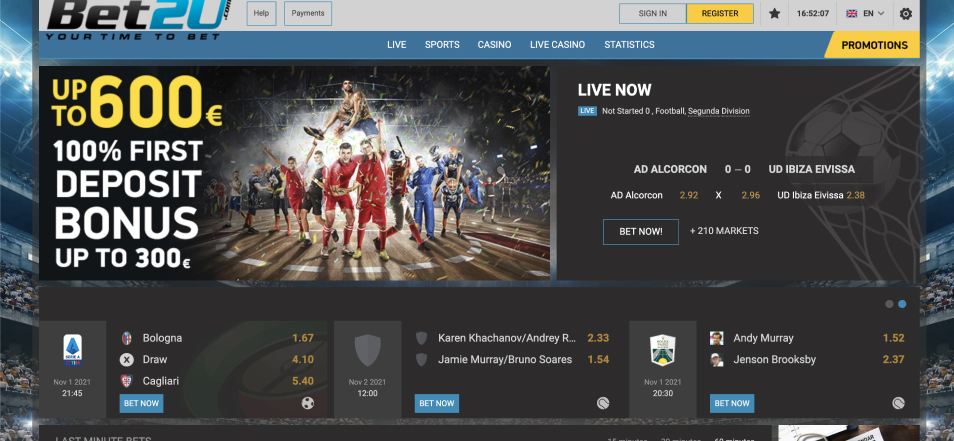The width and height of the screenshot is (954, 441).
Task: Click Andy Murray's player photo
Action: tap(717, 338)
